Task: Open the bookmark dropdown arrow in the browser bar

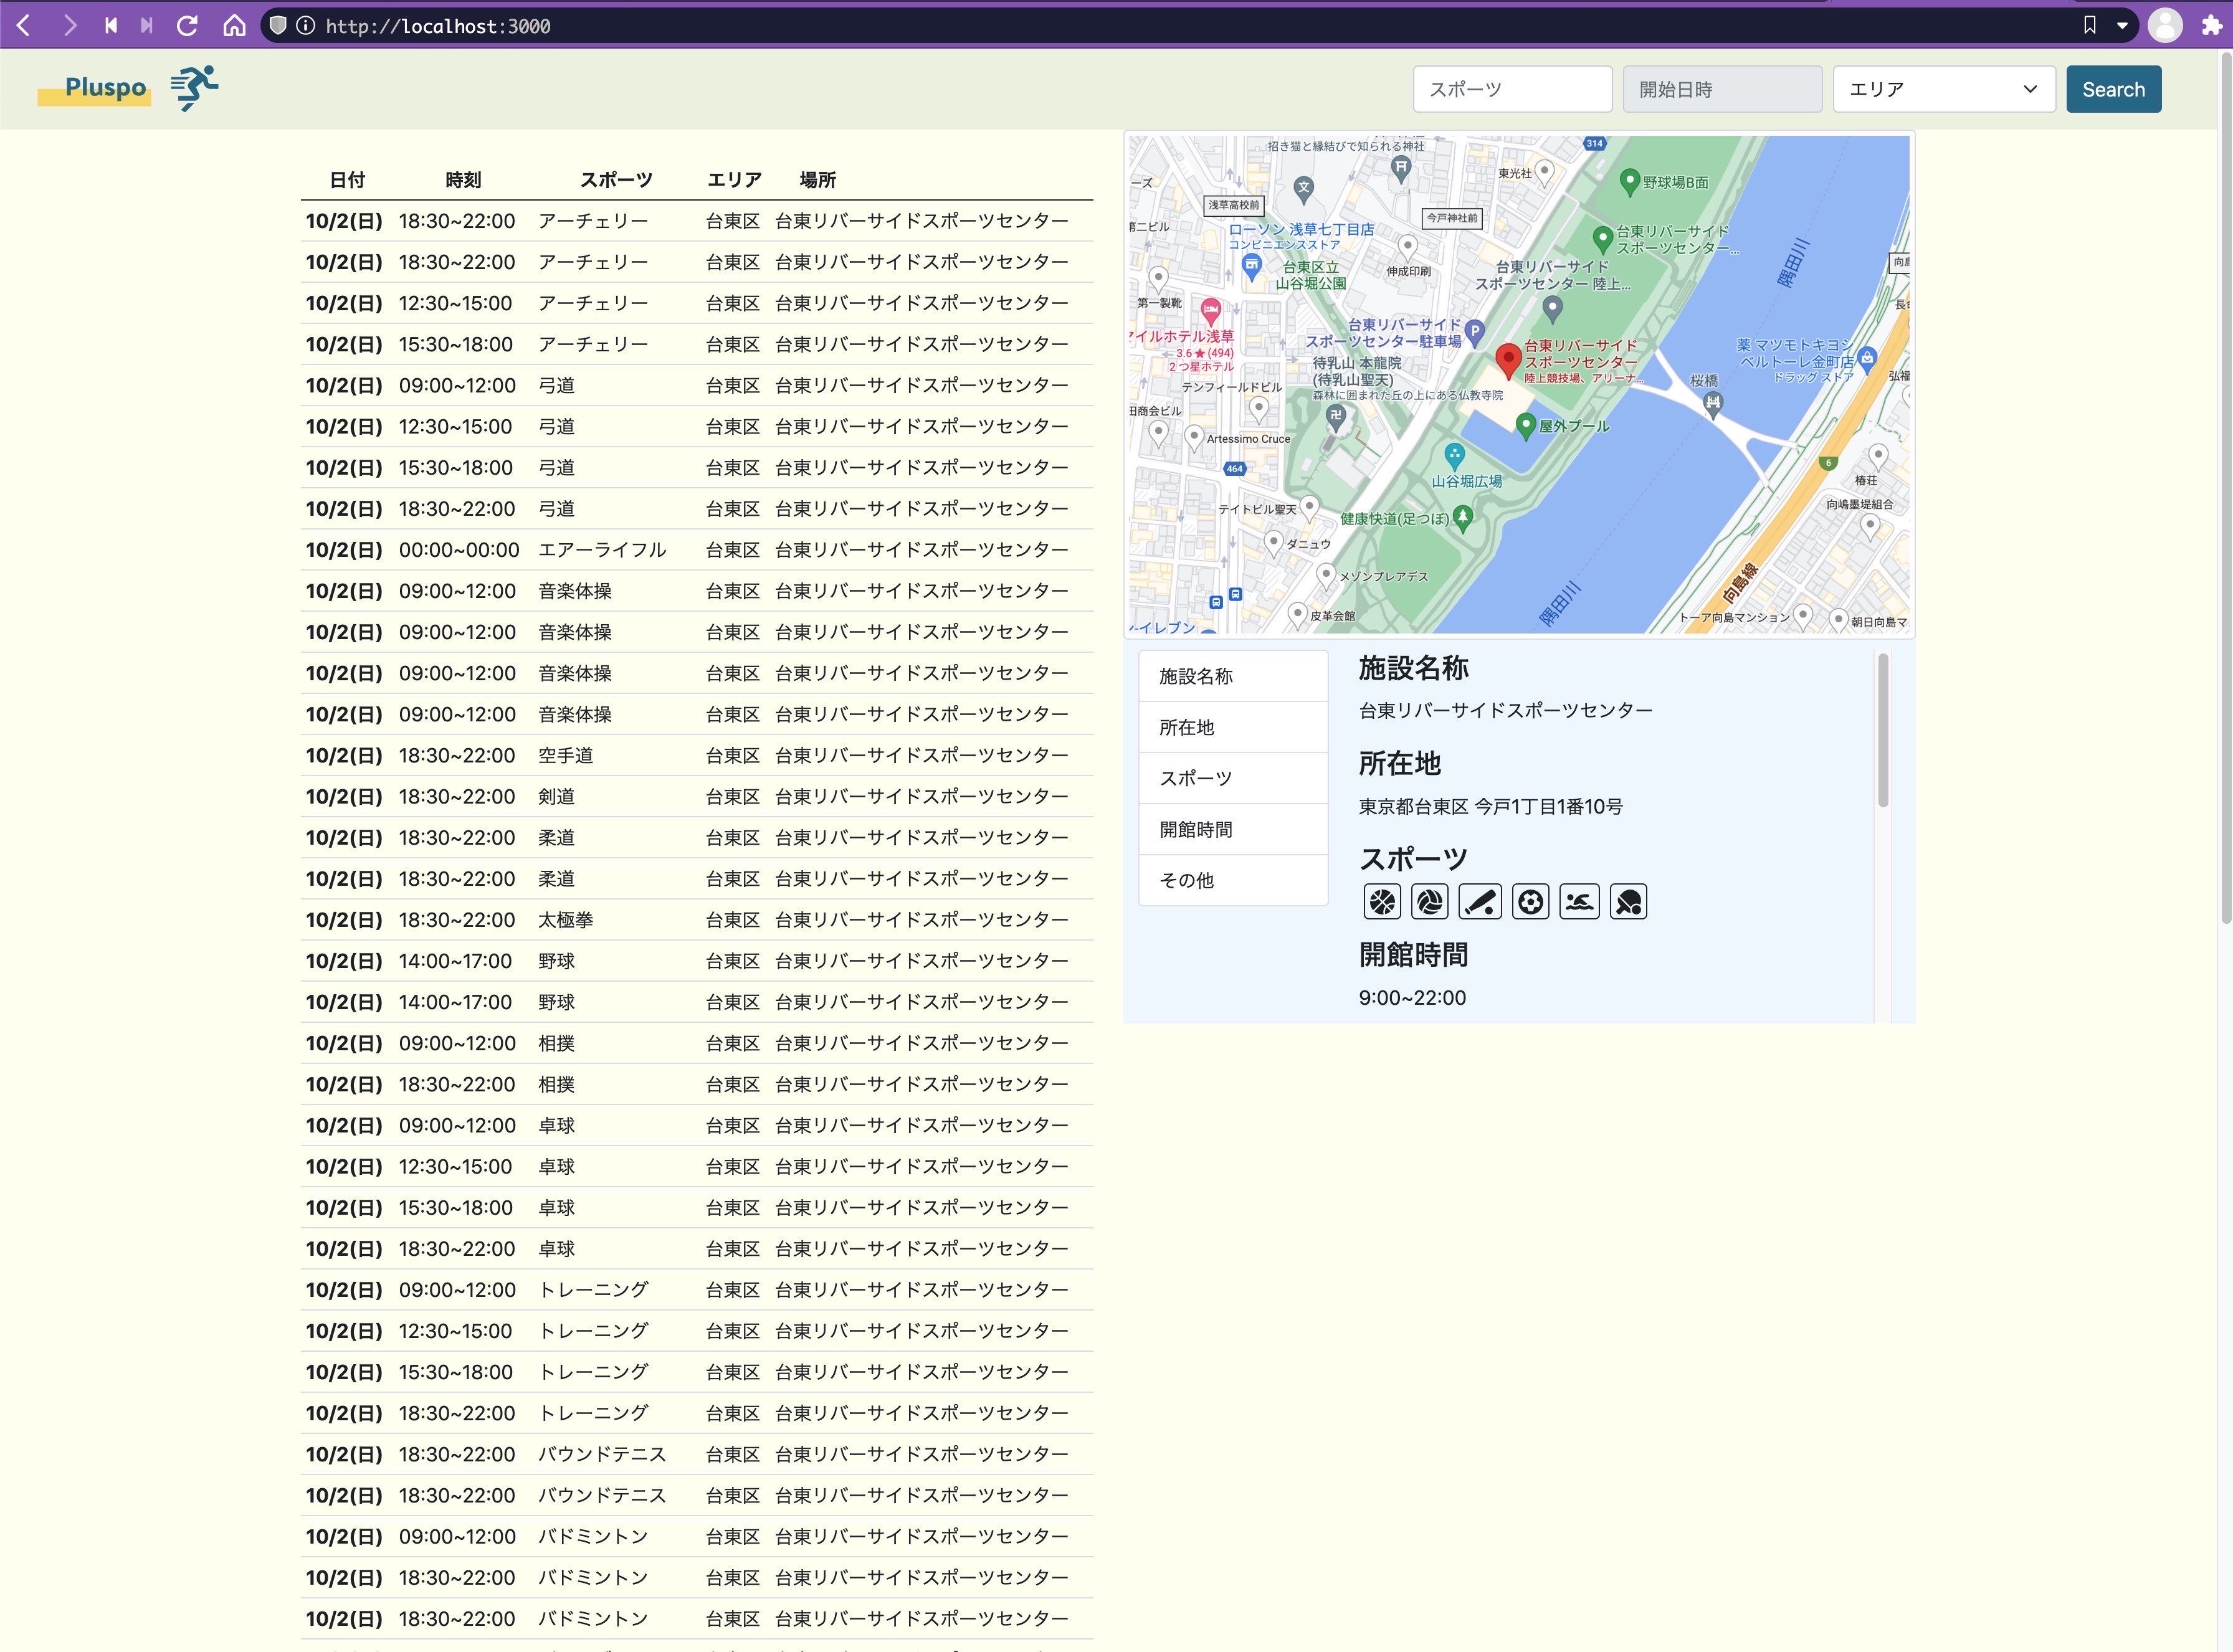Action: [x=2122, y=26]
